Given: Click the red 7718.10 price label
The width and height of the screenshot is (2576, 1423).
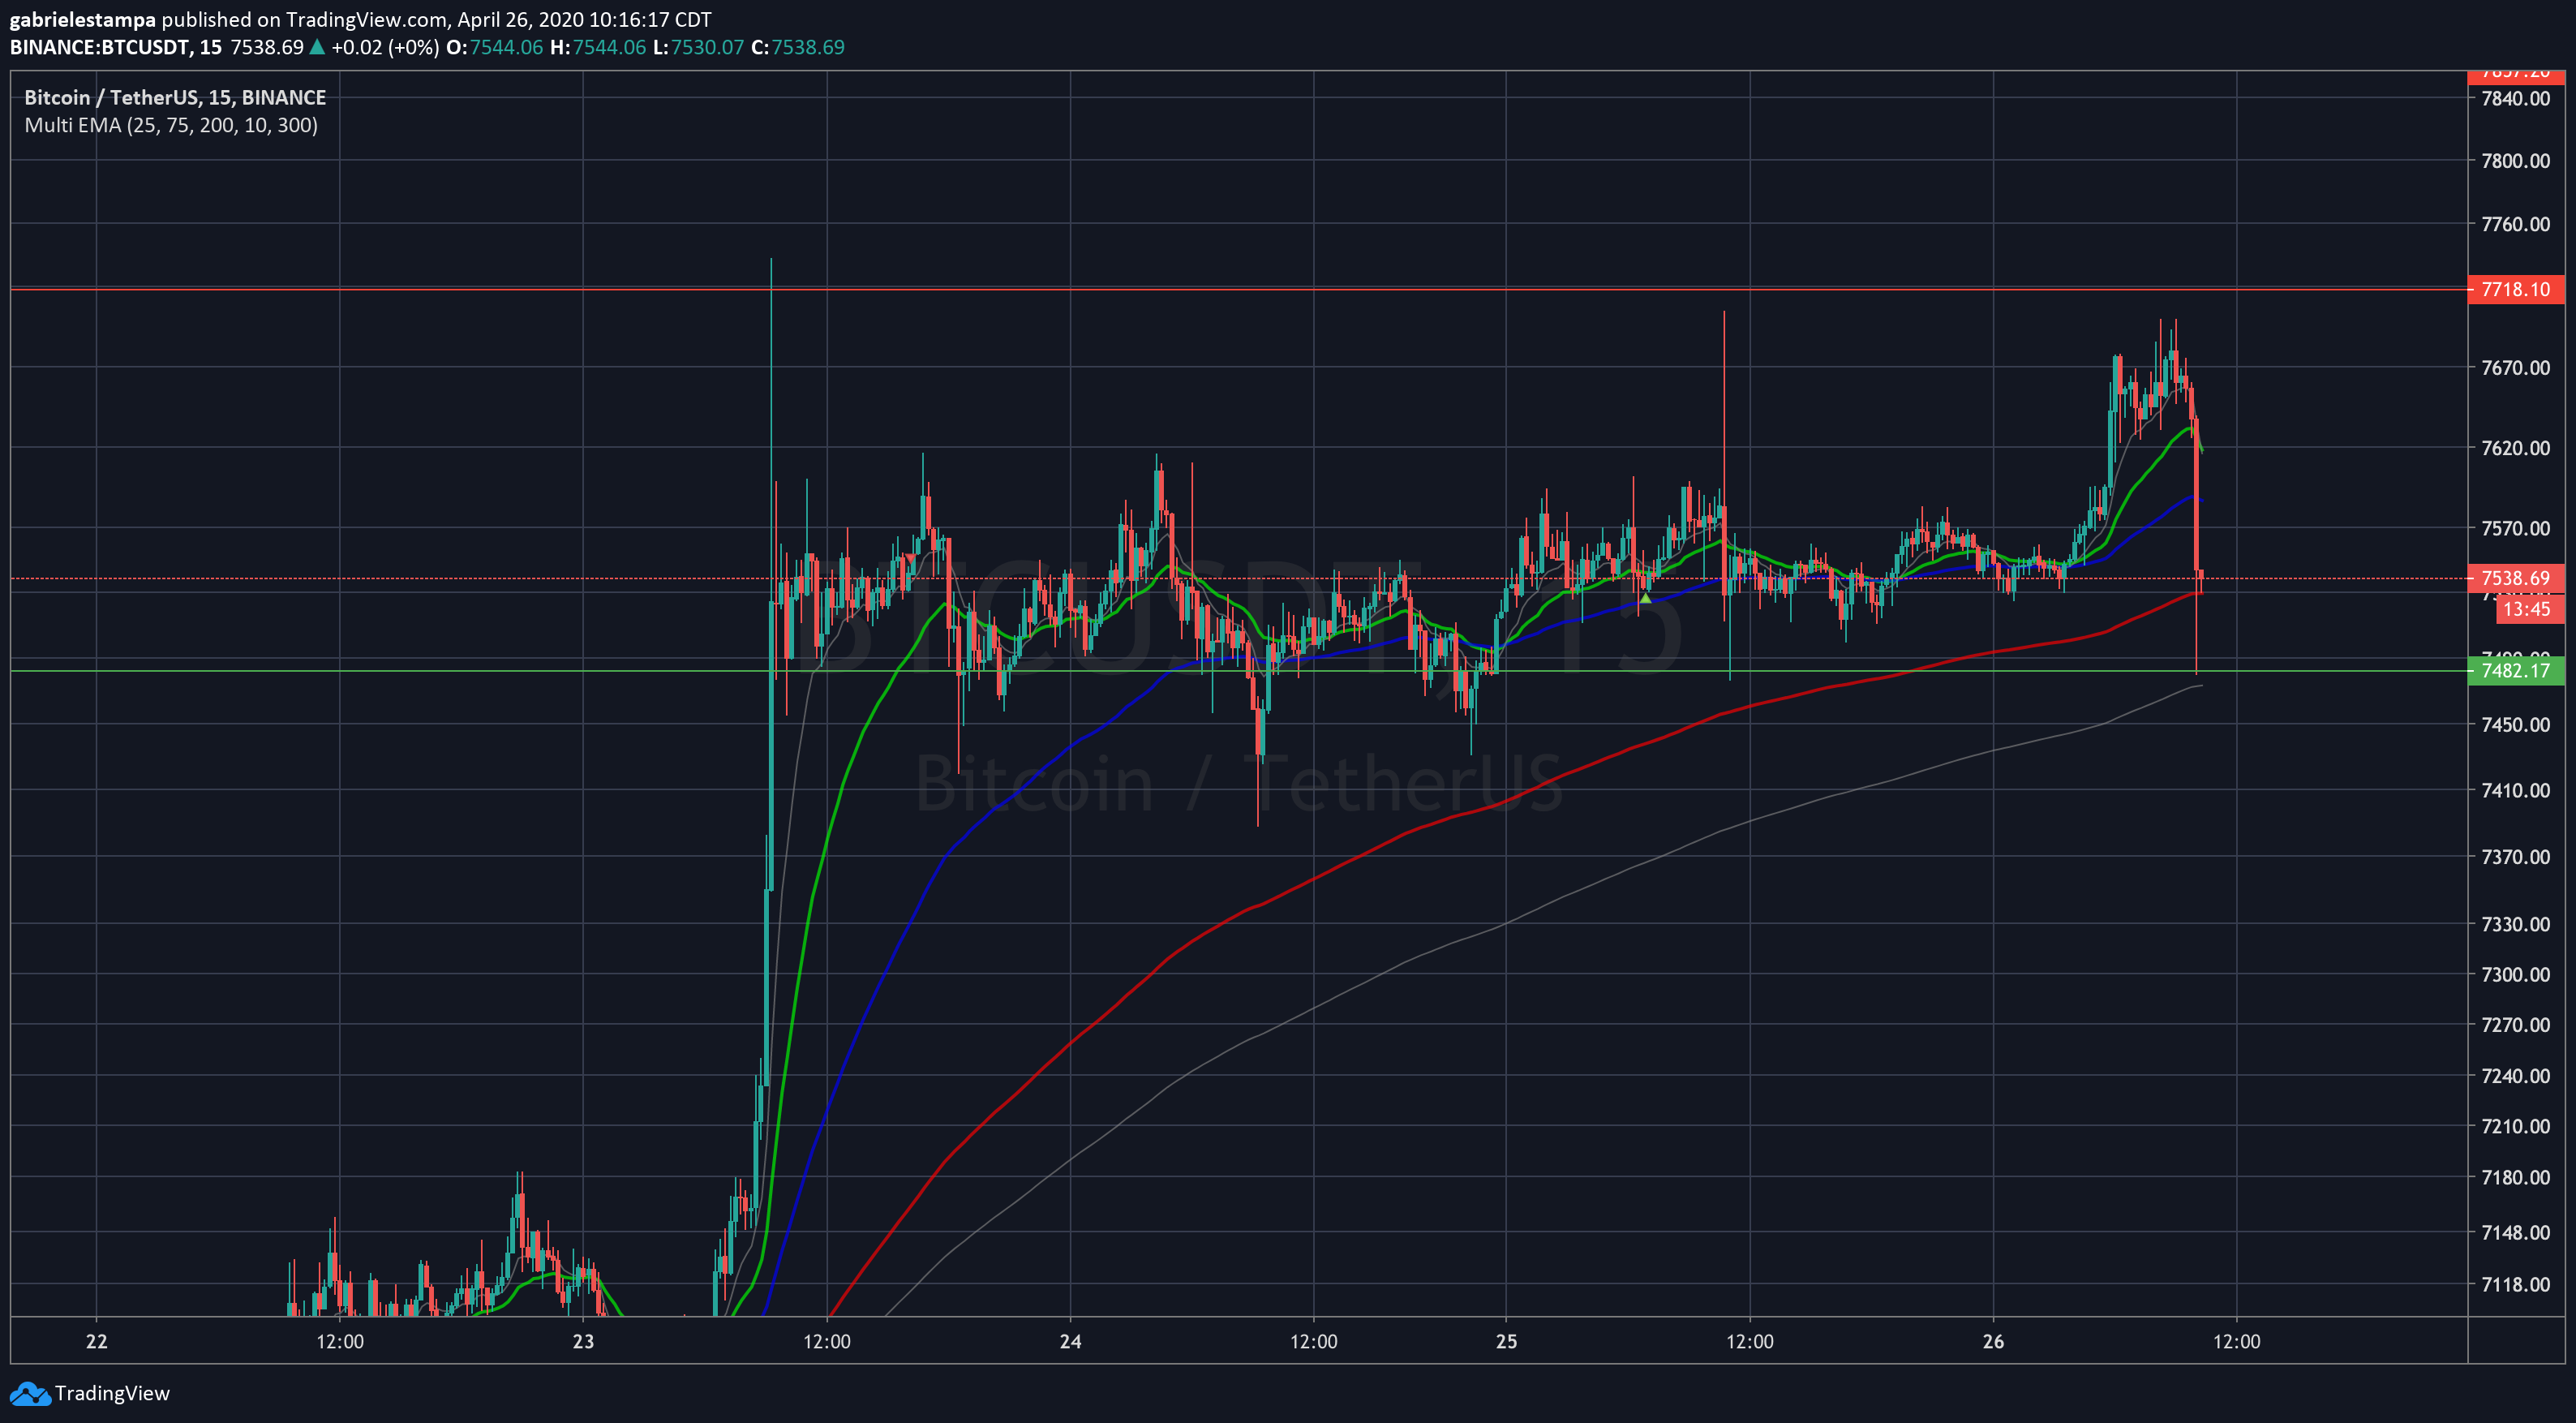Looking at the screenshot, I should coord(2516,290).
